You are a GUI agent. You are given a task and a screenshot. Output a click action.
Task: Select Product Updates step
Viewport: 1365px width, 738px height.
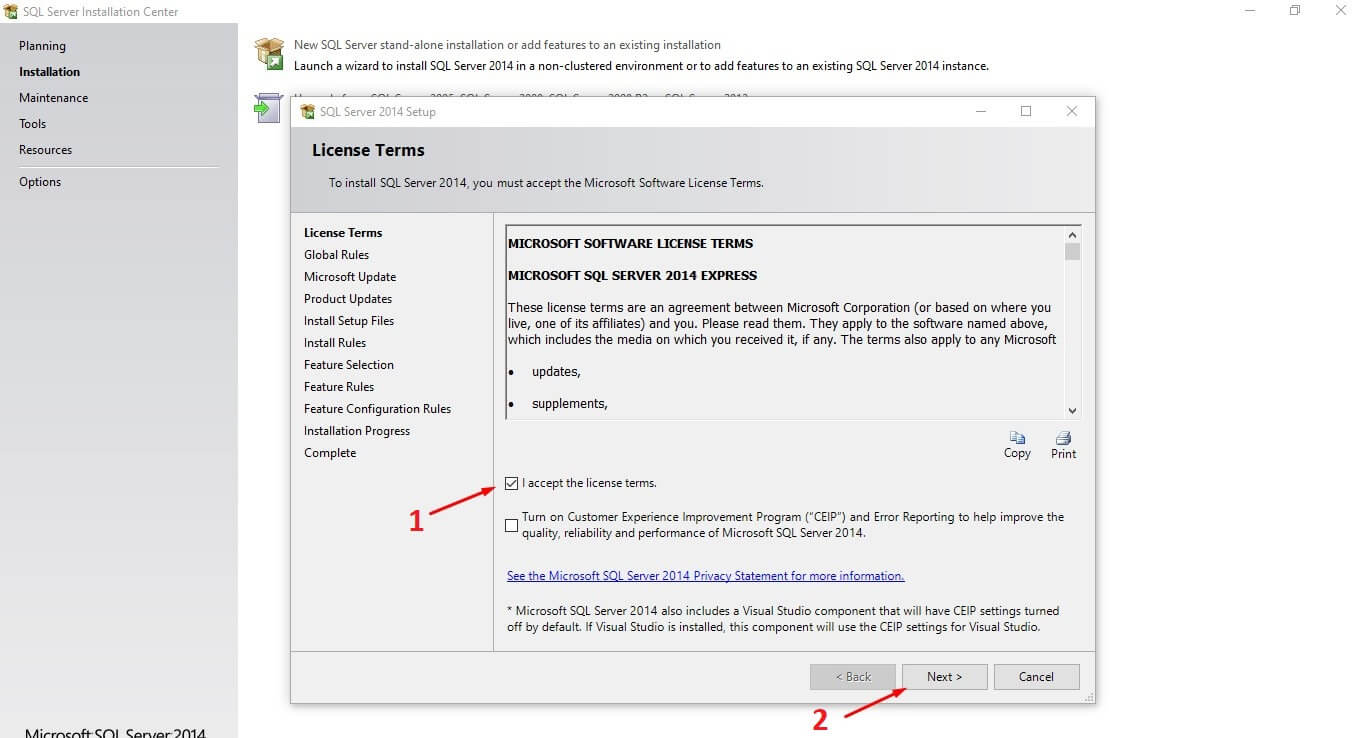point(348,299)
